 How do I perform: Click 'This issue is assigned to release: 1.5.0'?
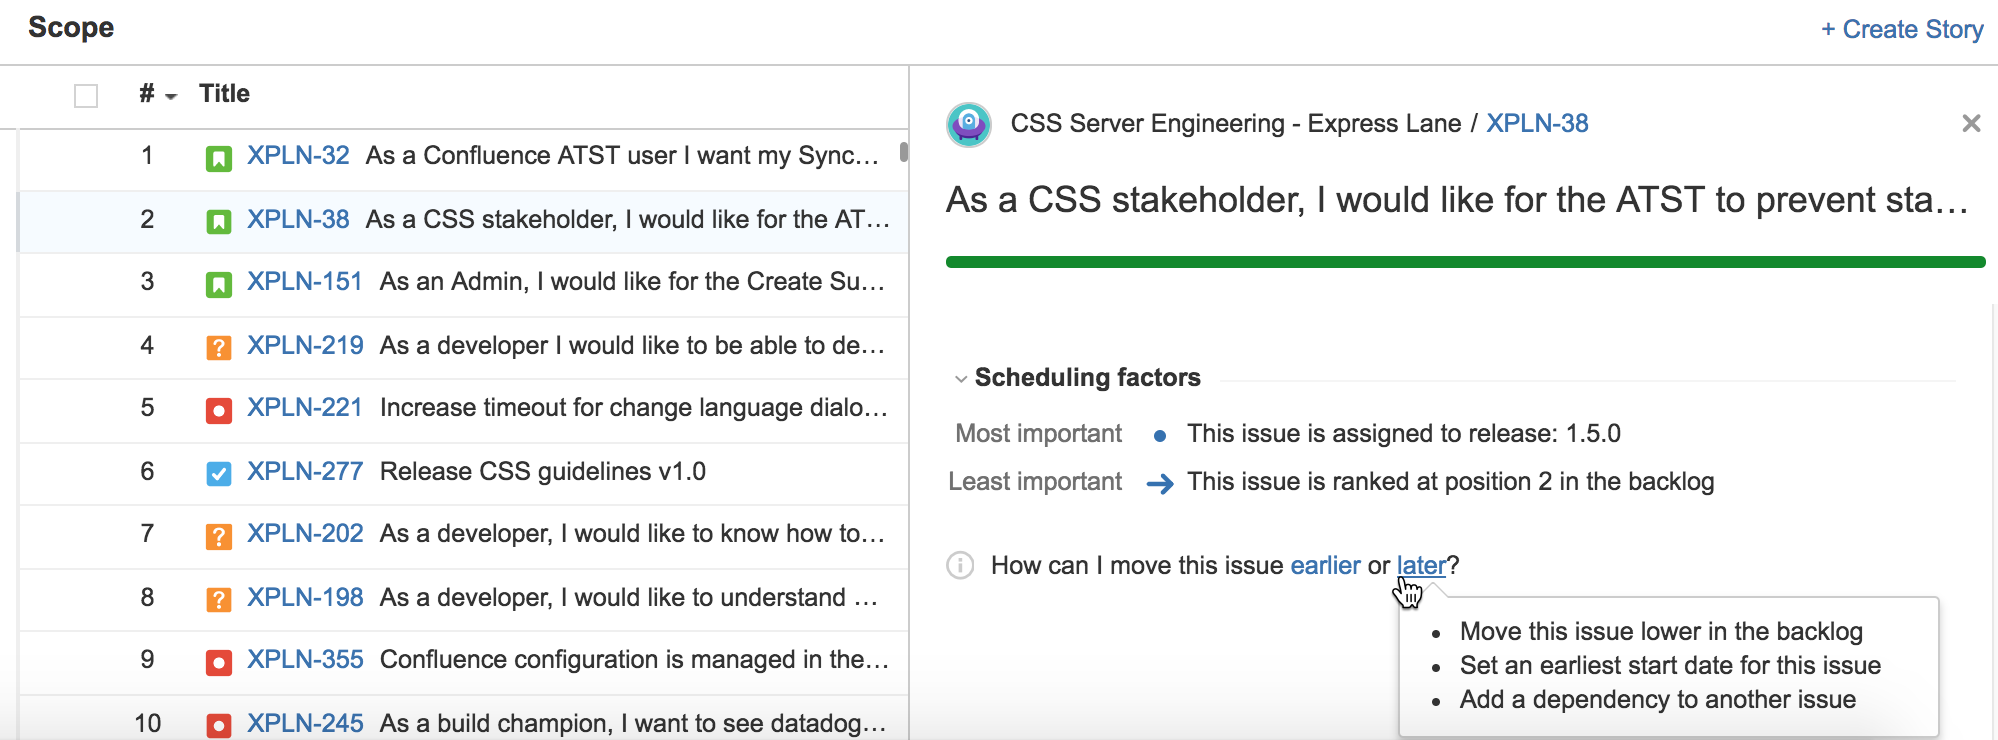click(1404, 433)
